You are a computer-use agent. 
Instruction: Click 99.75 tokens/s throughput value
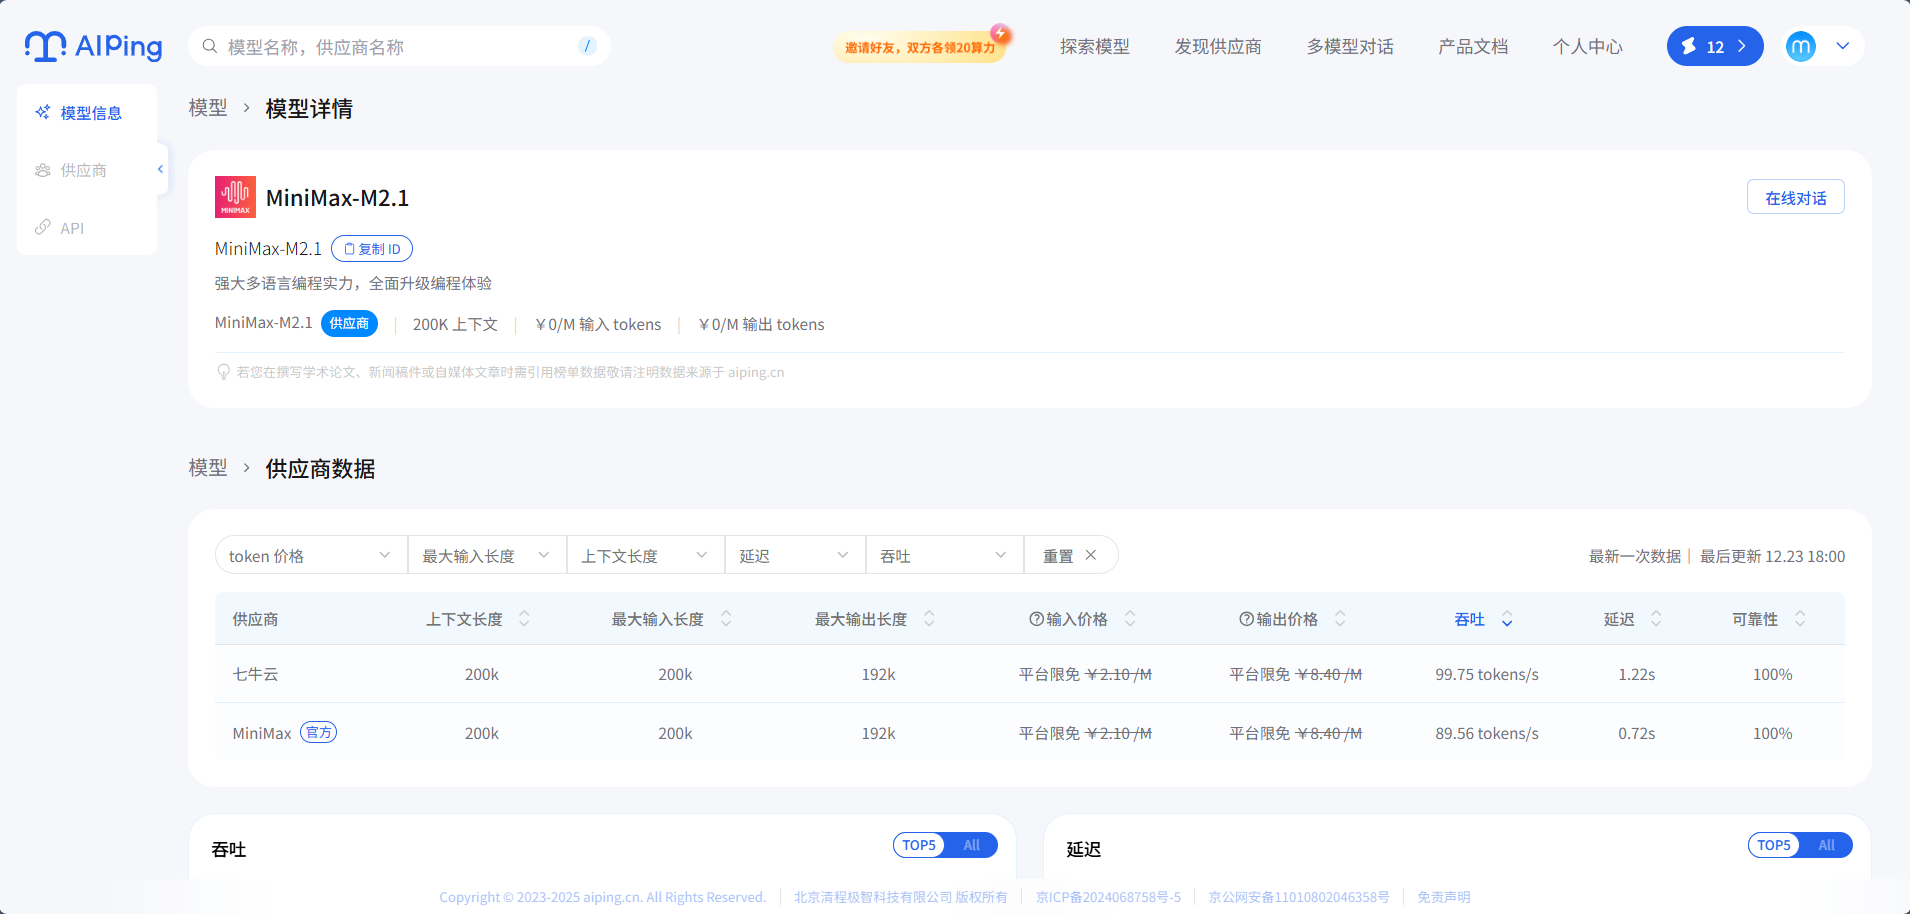(1487, 674)
